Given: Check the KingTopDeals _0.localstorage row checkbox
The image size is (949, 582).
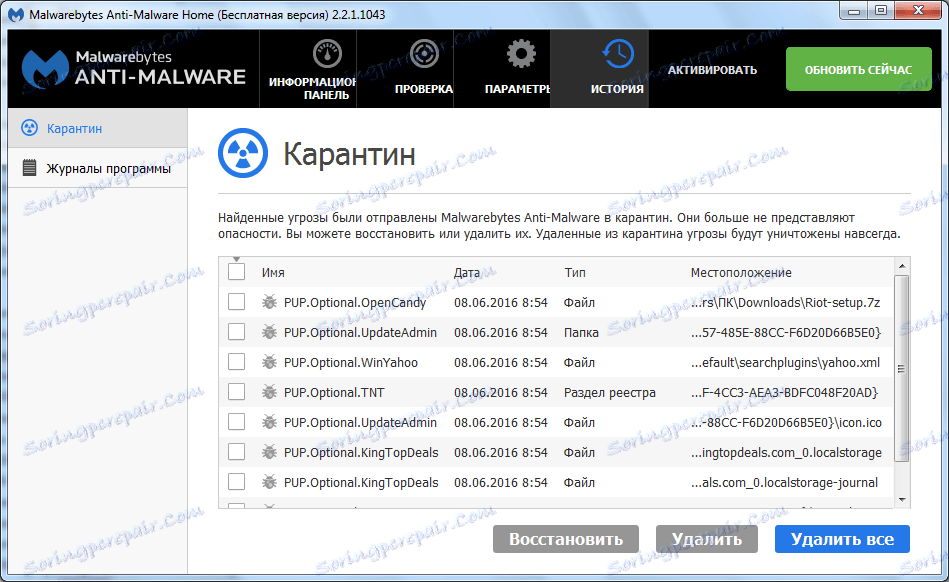Looking at the screenshot, I should click(x=237, y=452).
